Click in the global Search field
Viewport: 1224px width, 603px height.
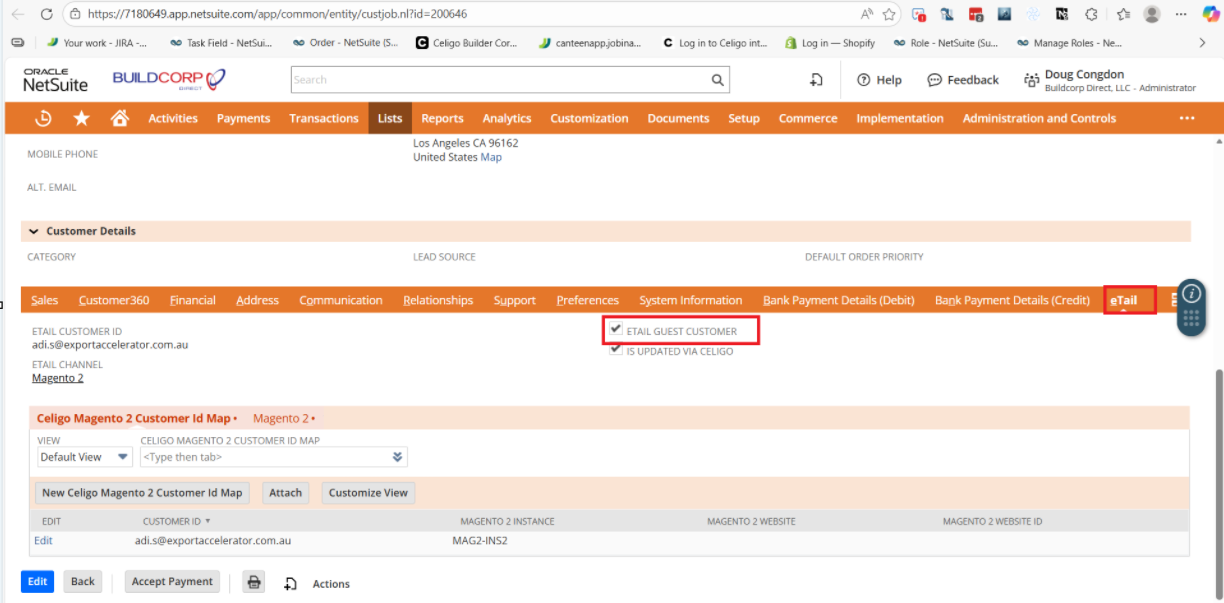[500, 80]
